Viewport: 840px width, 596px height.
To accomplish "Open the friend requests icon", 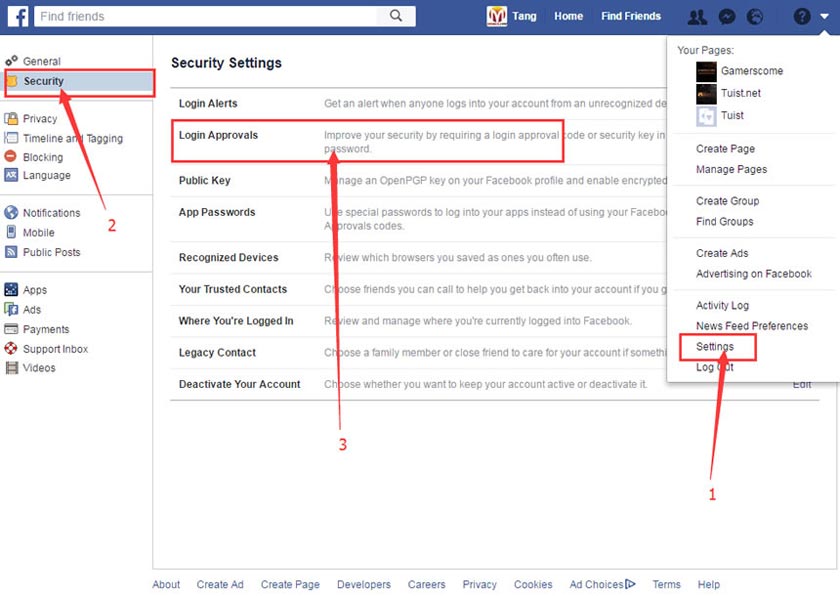I will [x=697, y=17].
